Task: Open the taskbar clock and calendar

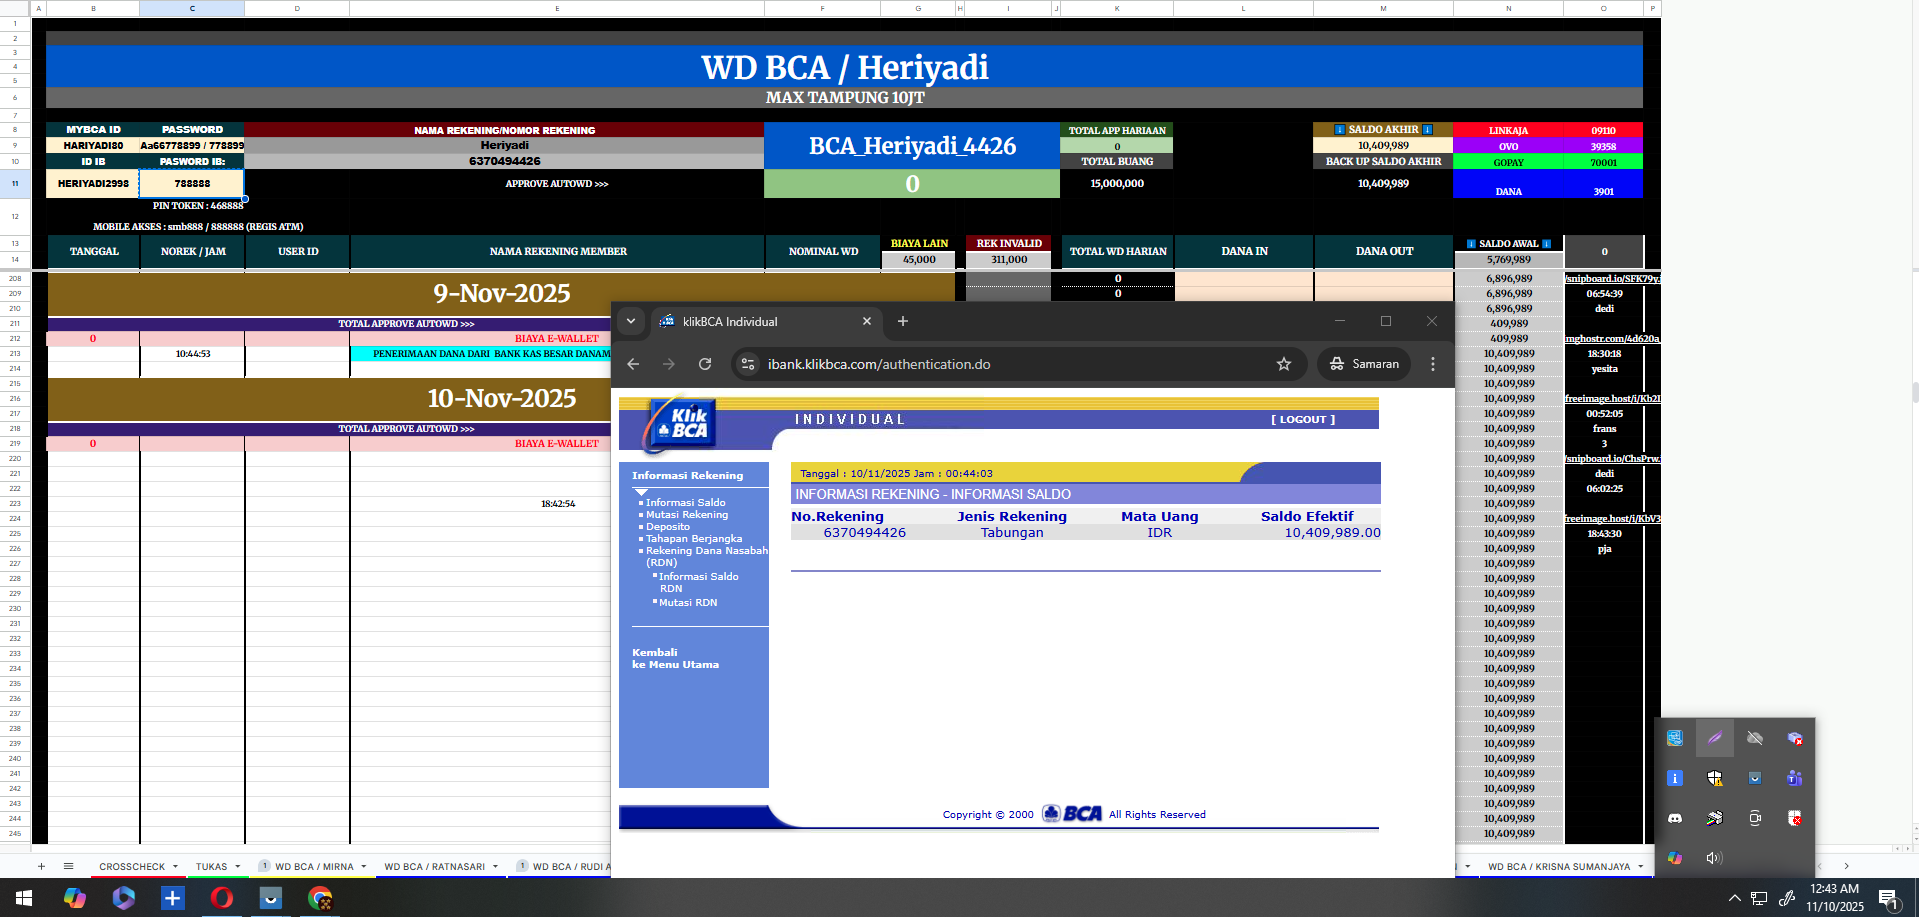Action: [x=1835, y=898]
